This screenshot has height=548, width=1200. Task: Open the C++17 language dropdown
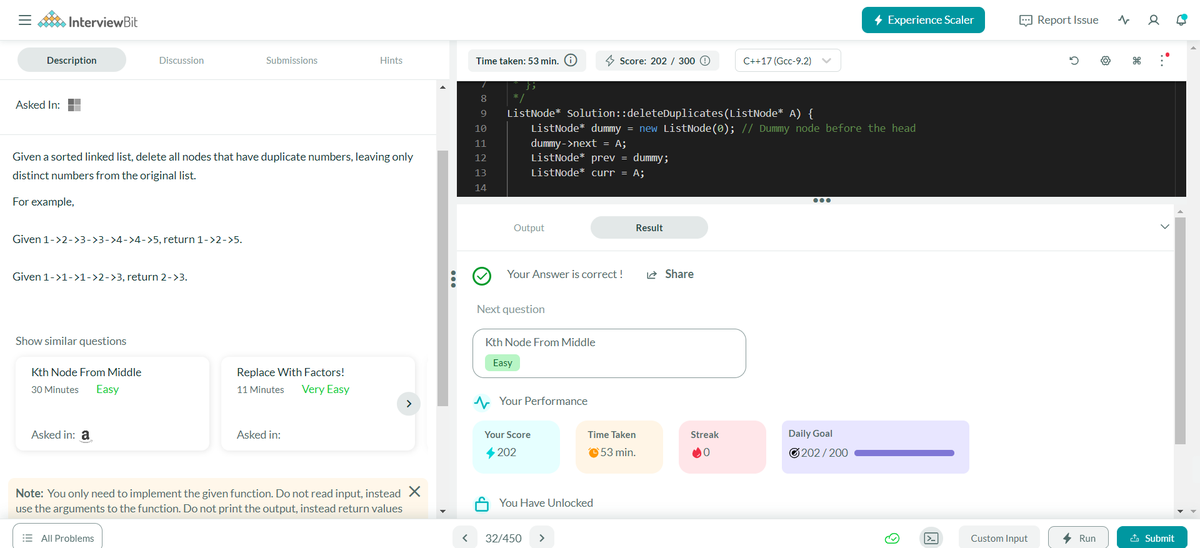tap(787, 60)
